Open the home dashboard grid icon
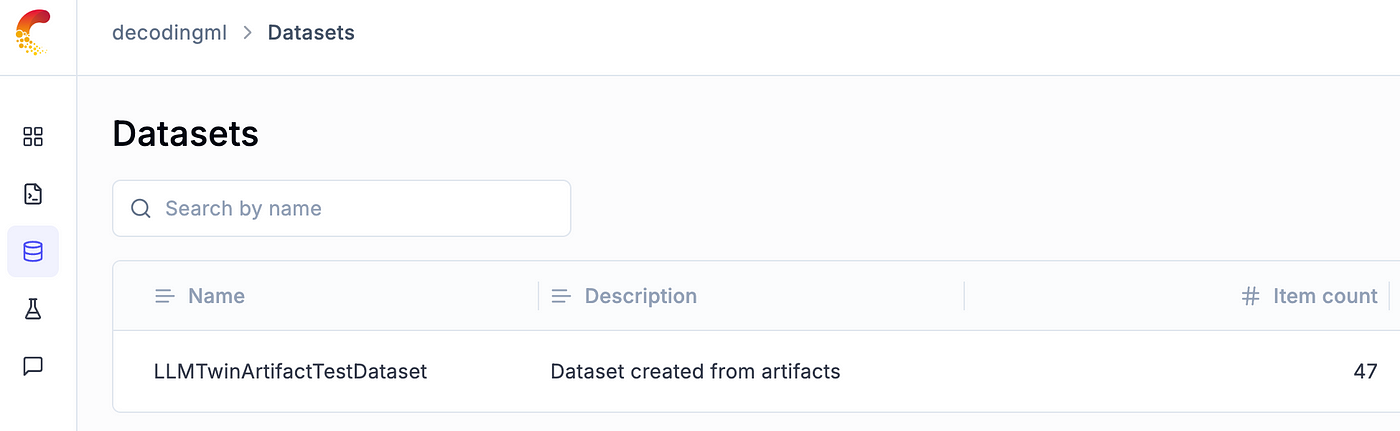This screenshot has width=1400, height=431. (33, 136)
